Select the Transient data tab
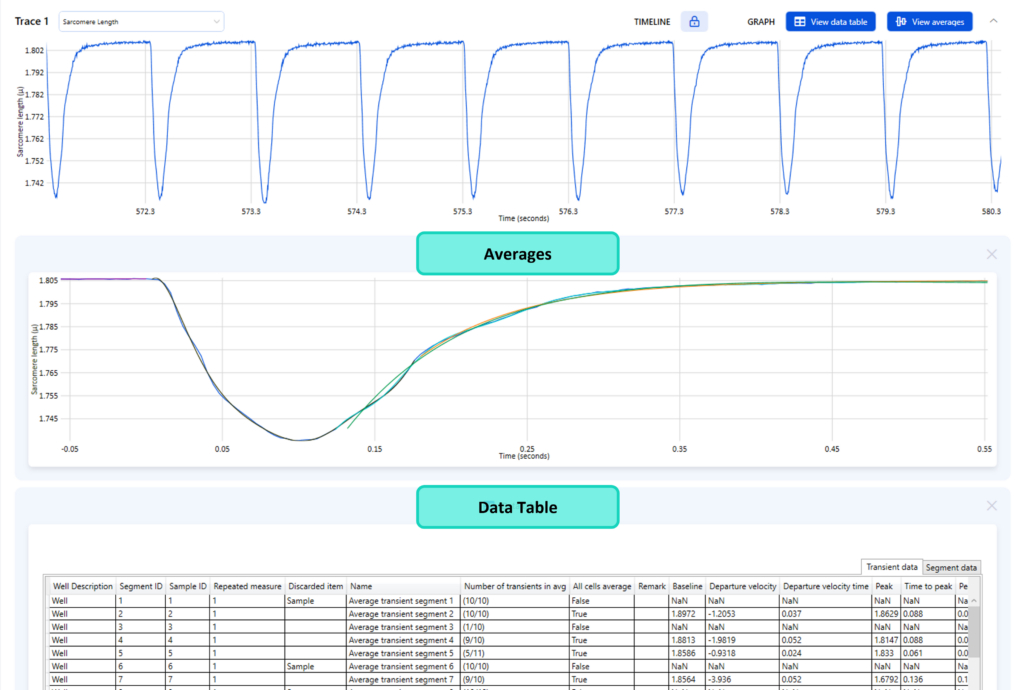1024x690 pixels. tap(890, 567)
